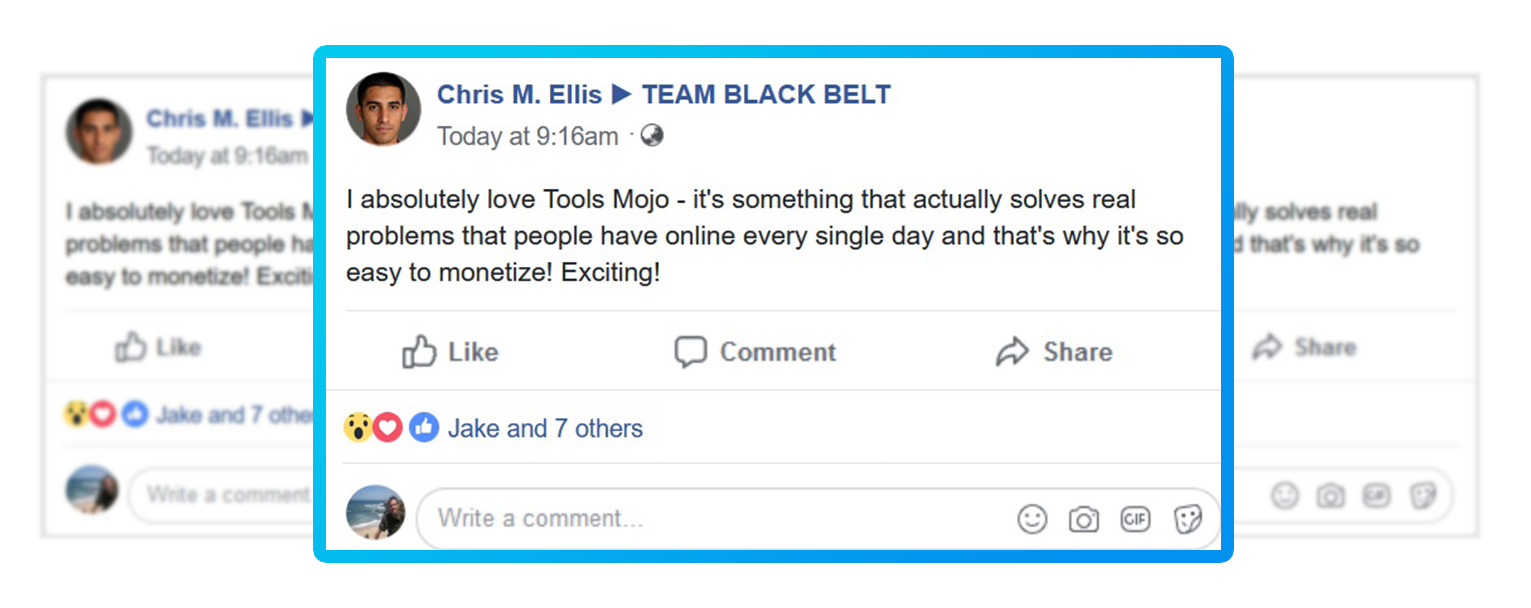View 'Jake and 7 others' reactions list
1531x608 pixels.
point(545,429)
